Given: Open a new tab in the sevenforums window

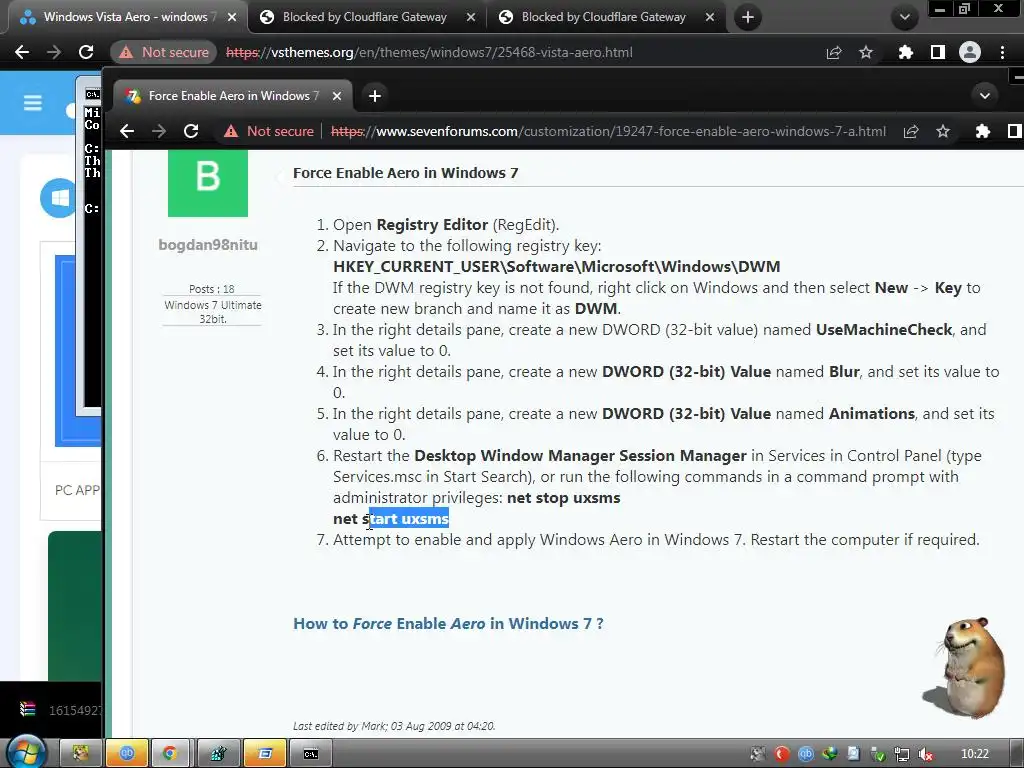Looking at the screenshot, I should pyautogui.click(x=375, y=96).
